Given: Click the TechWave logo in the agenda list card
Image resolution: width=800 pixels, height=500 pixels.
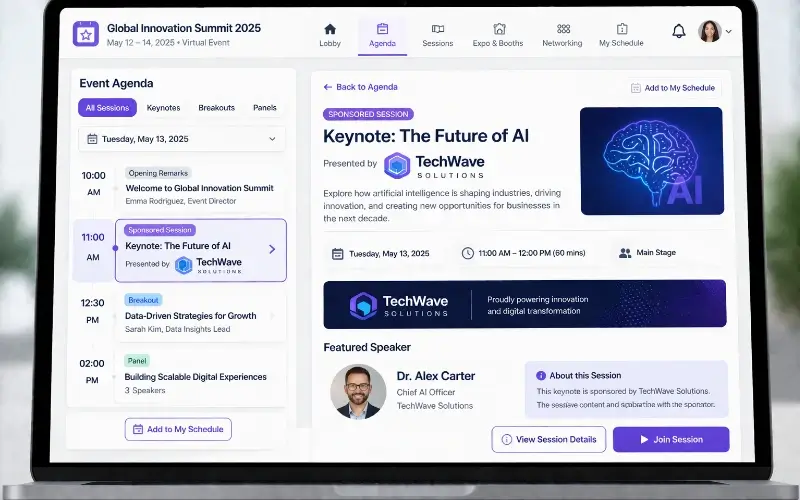Looking at the screenshot, I should point(208,265).
